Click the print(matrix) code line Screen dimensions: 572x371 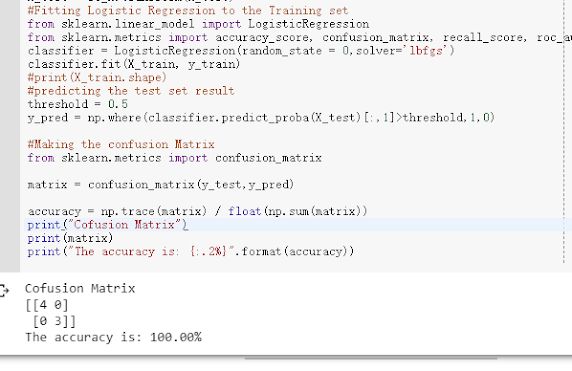(70, 239)
